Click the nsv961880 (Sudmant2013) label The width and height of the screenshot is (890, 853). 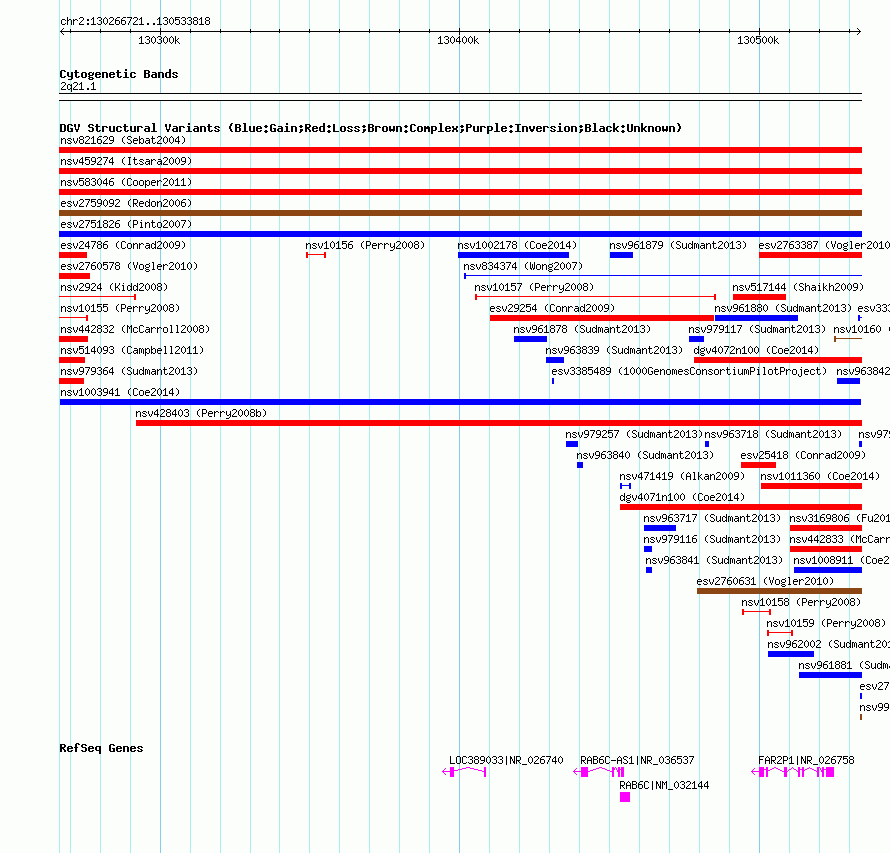click(783, 308)
